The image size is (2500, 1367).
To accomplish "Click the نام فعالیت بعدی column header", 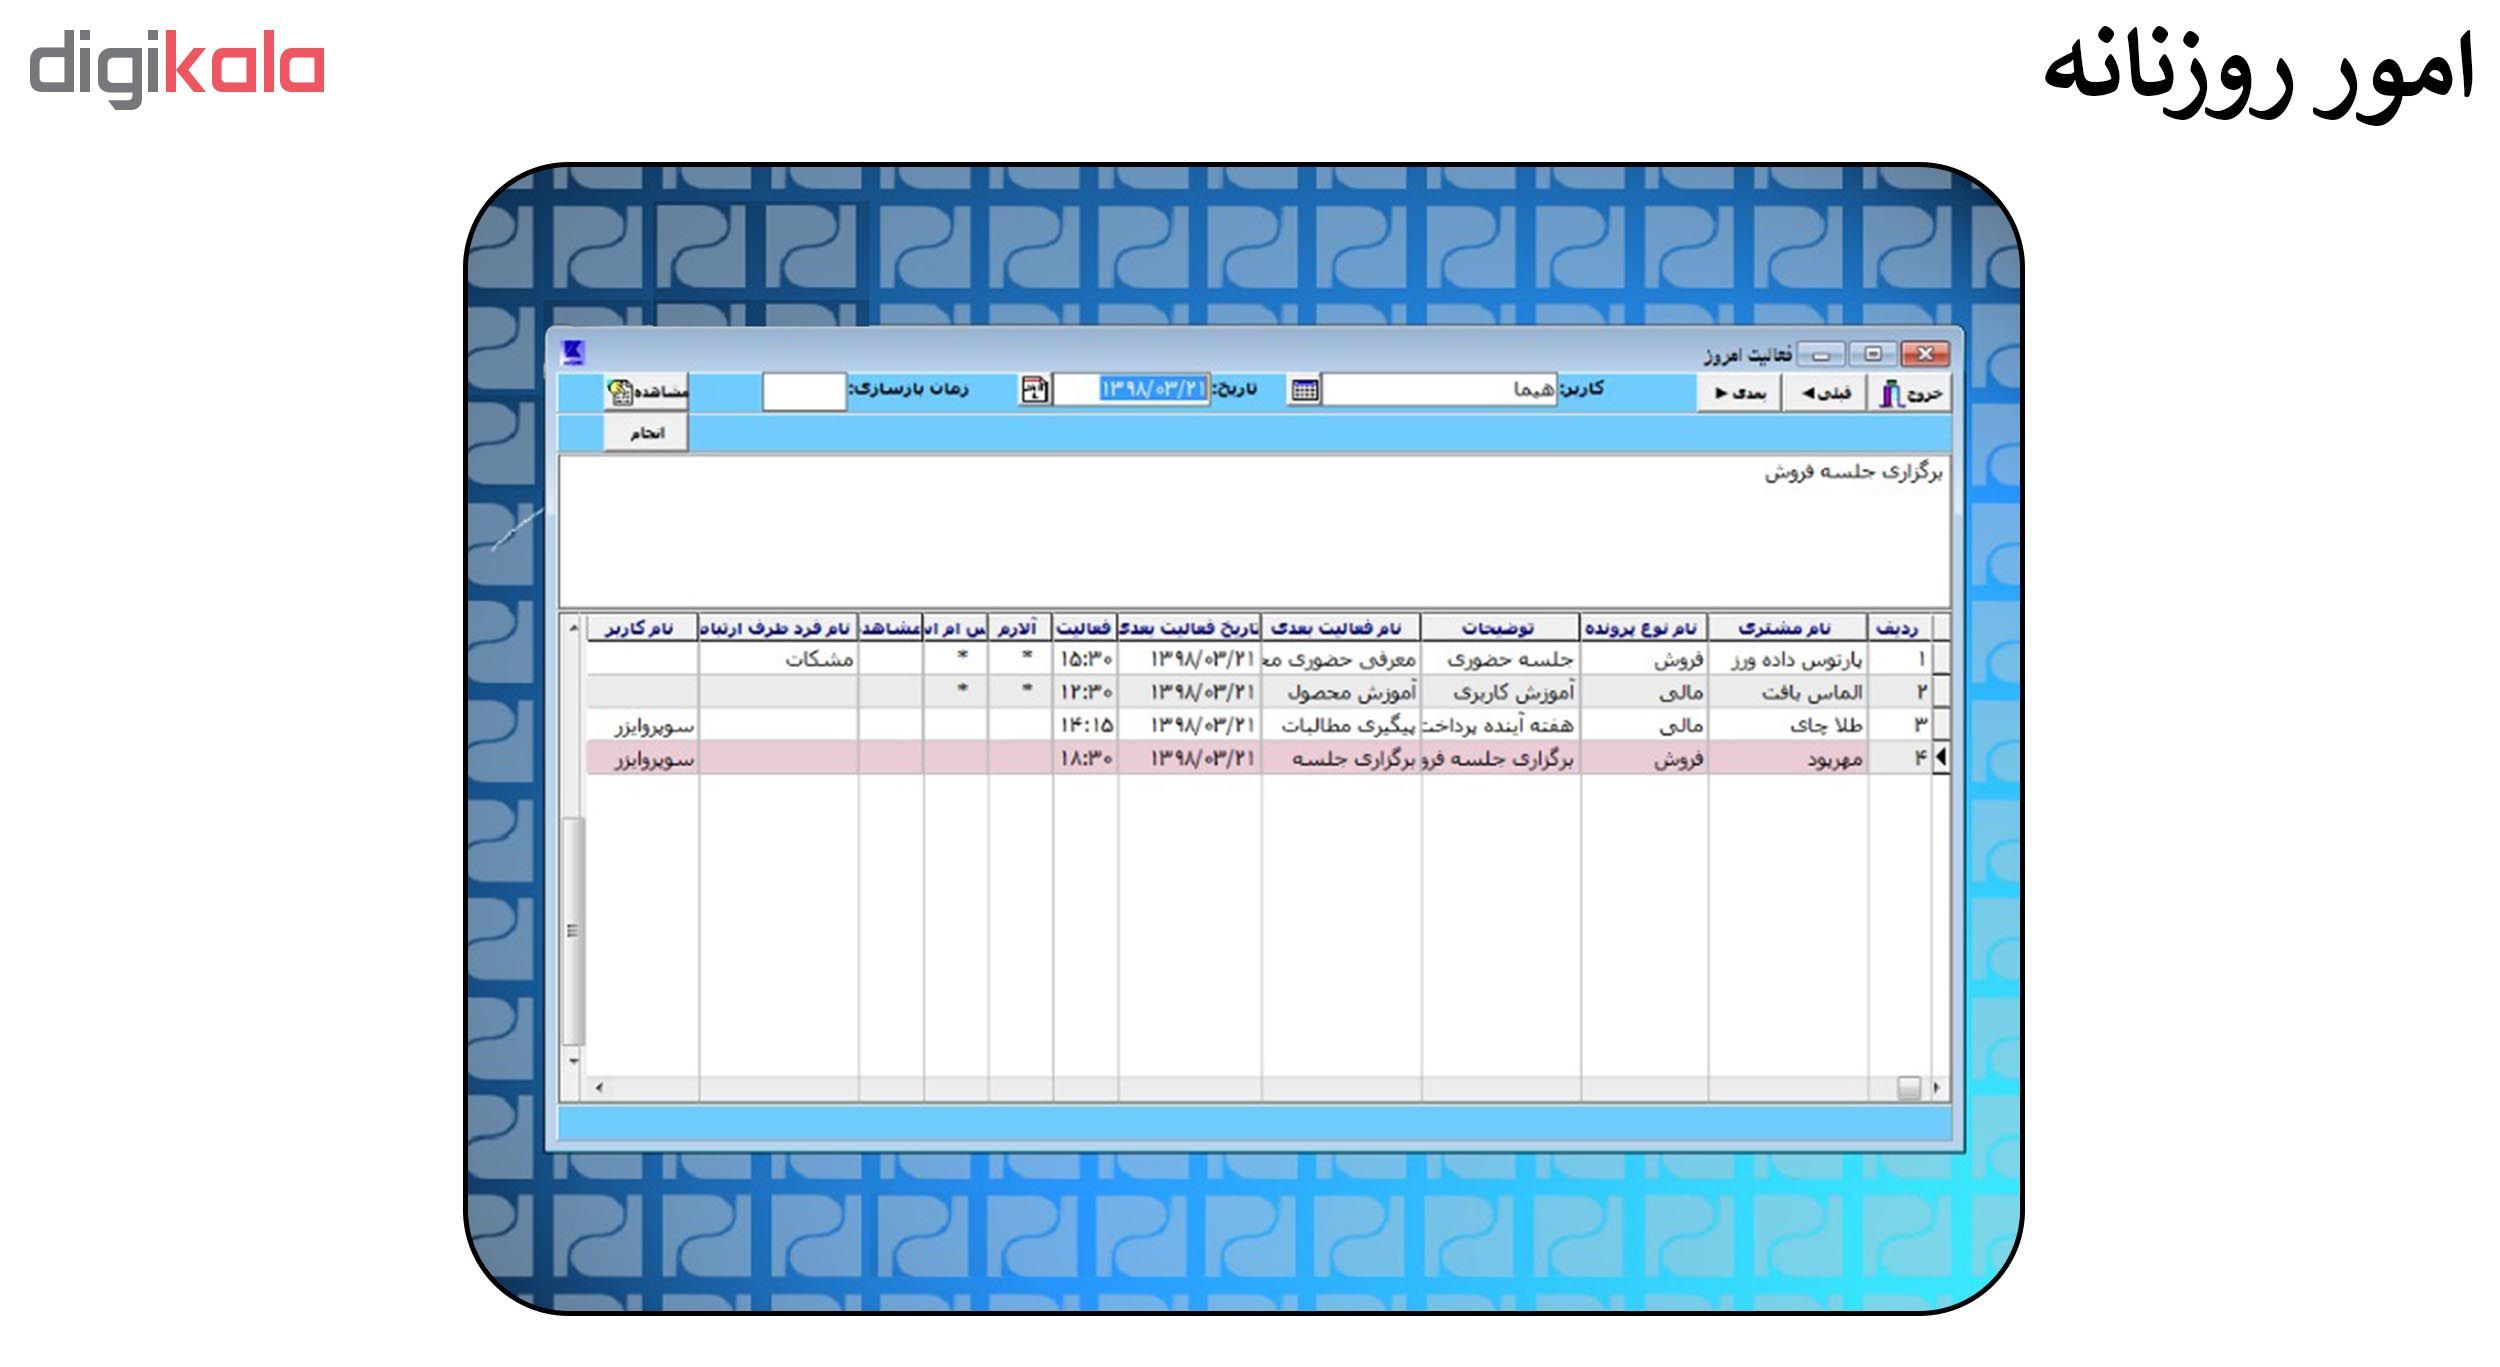I will click(x=1341, y=628).
